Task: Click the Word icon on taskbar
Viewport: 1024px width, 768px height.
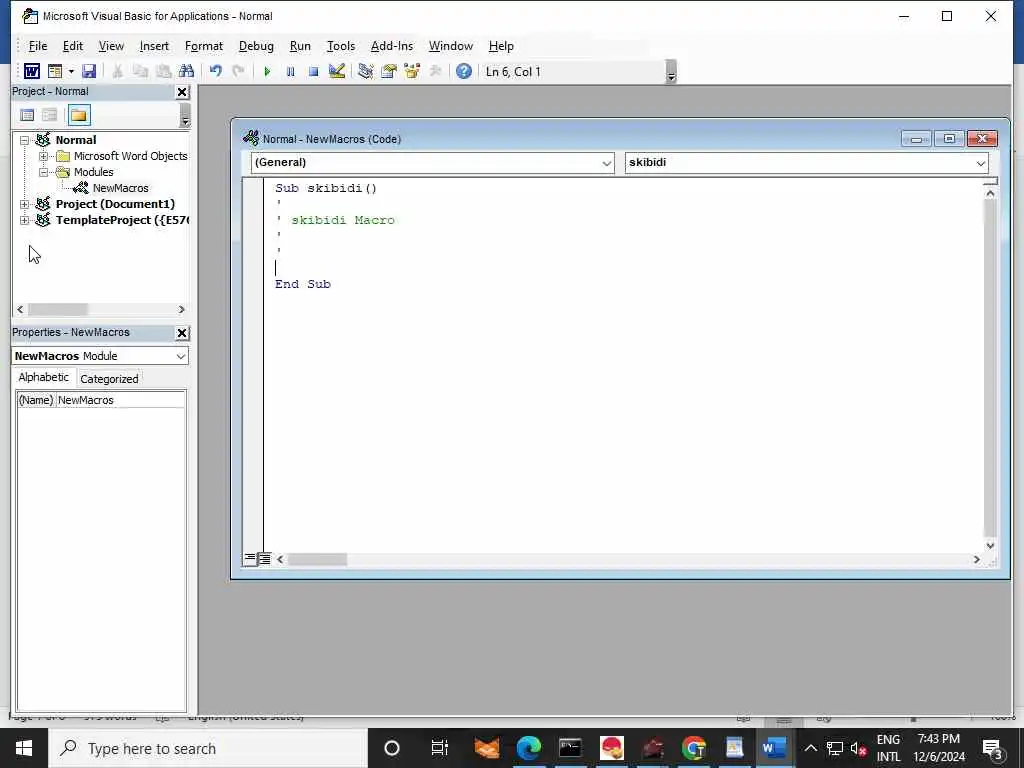Action: coord(774,748)
